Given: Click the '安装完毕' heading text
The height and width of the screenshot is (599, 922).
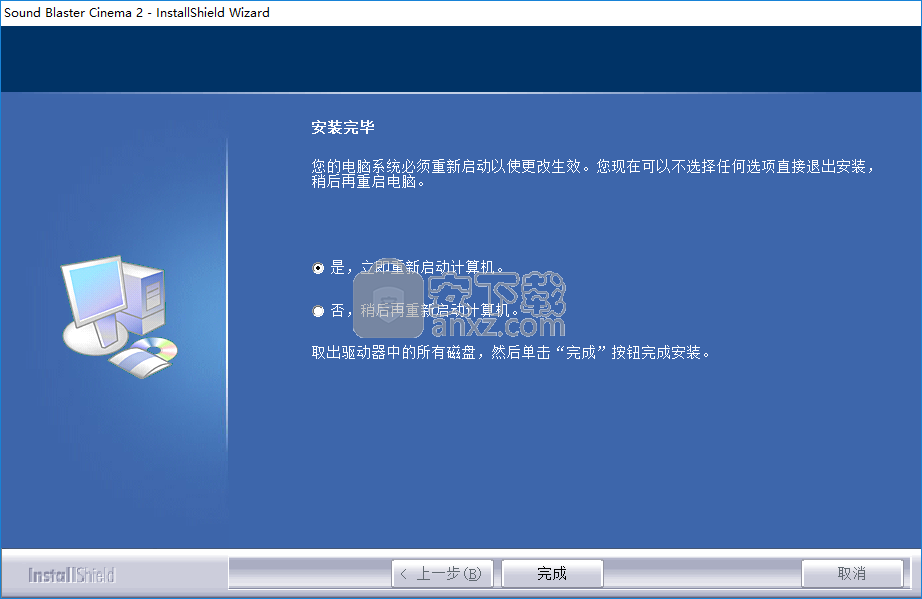Looking at the screenshot, I should coord(343,127).
